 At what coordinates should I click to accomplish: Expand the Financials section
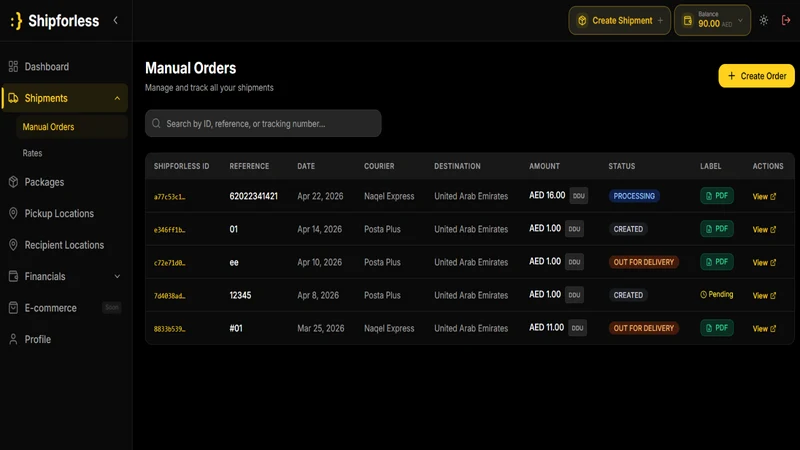pyautogui.click(x=65, y=277)
